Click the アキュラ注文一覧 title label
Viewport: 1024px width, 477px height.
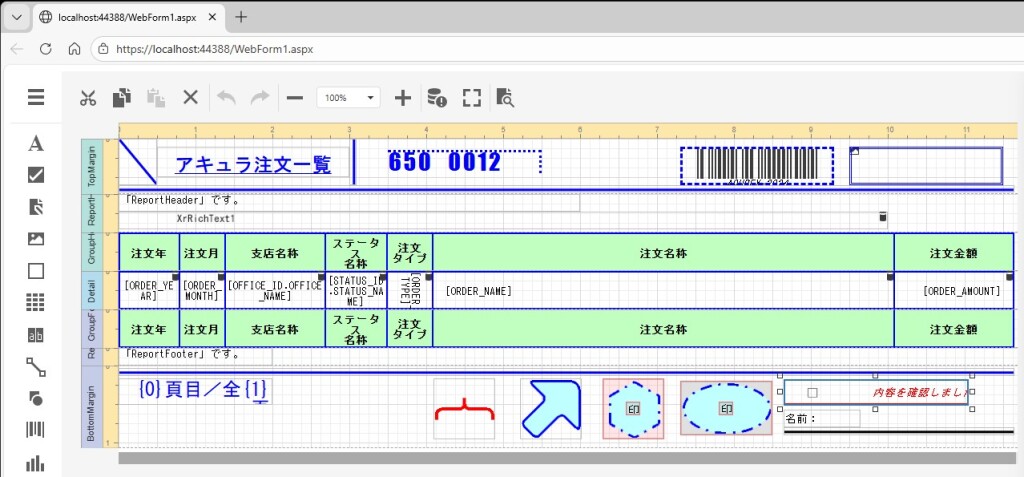tap(253, 165)
